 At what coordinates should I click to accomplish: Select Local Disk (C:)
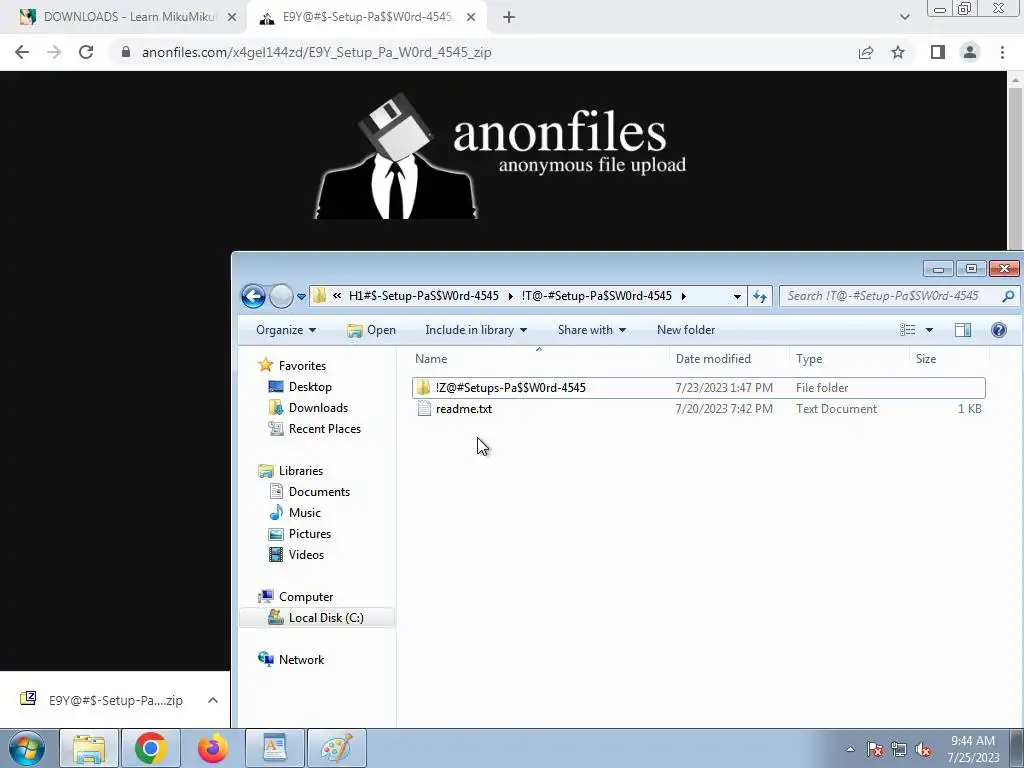click(317, 618)
